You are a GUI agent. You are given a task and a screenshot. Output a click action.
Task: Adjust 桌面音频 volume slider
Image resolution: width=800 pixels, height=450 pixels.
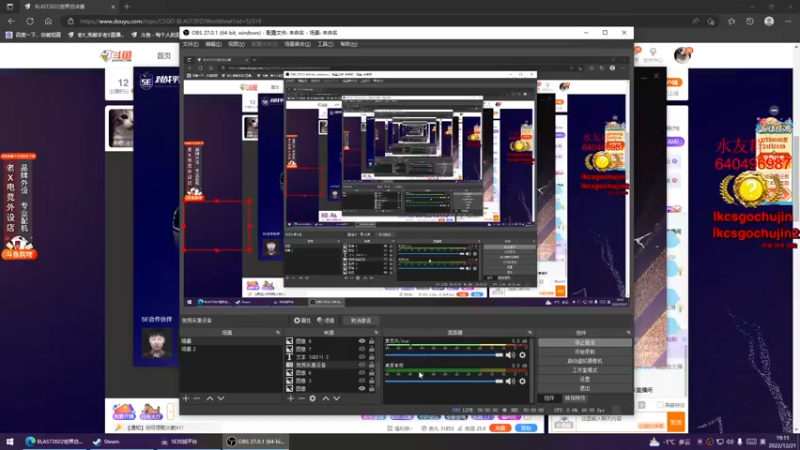pyautogui.click(x=444, y=381)
